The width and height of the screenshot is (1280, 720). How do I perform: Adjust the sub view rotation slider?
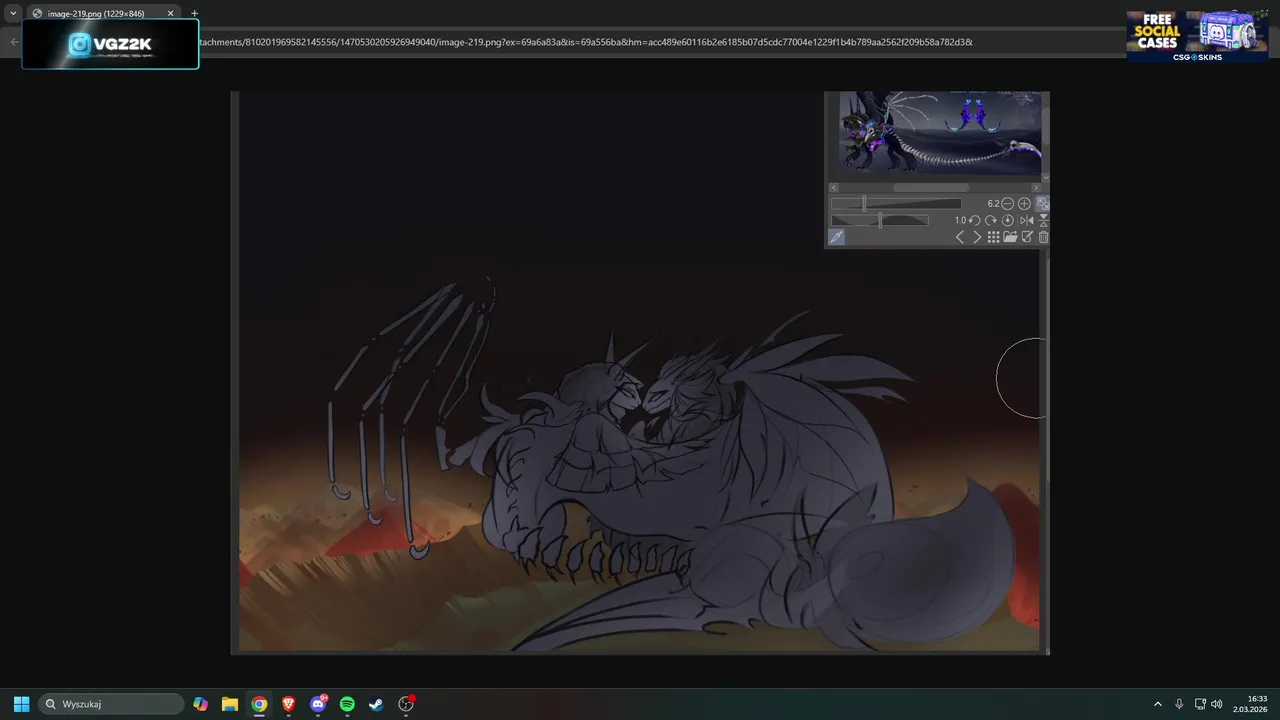(880, 220)
